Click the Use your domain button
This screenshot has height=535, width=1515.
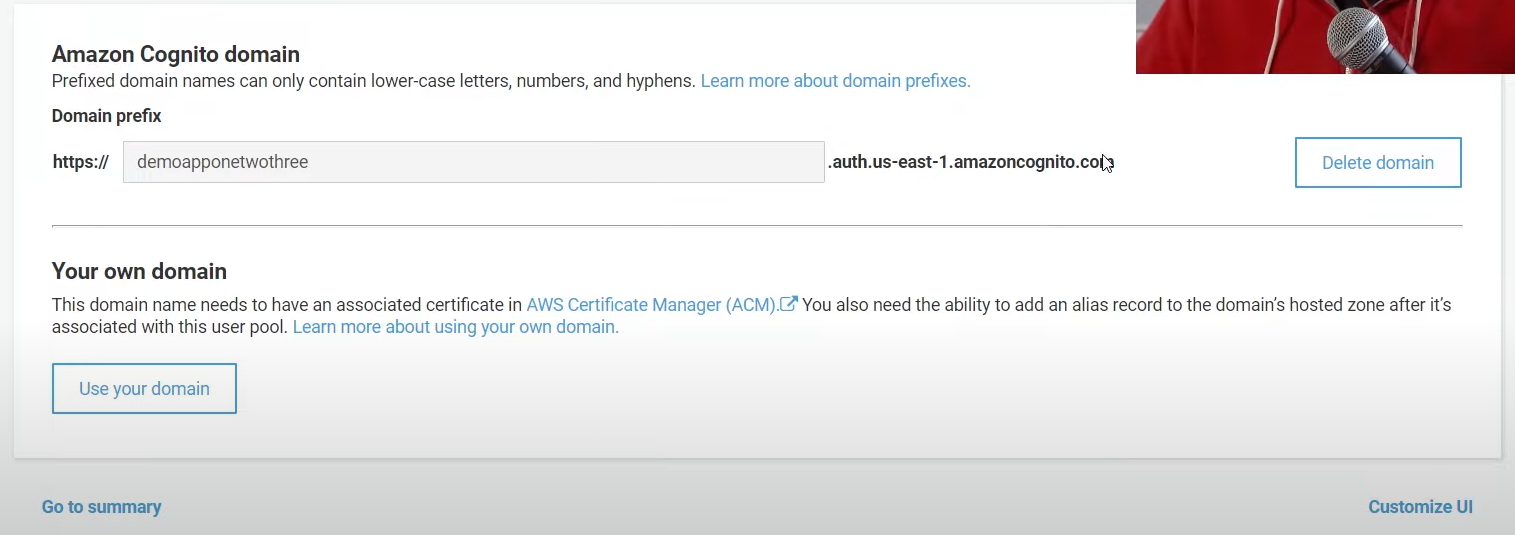(144, 389)
